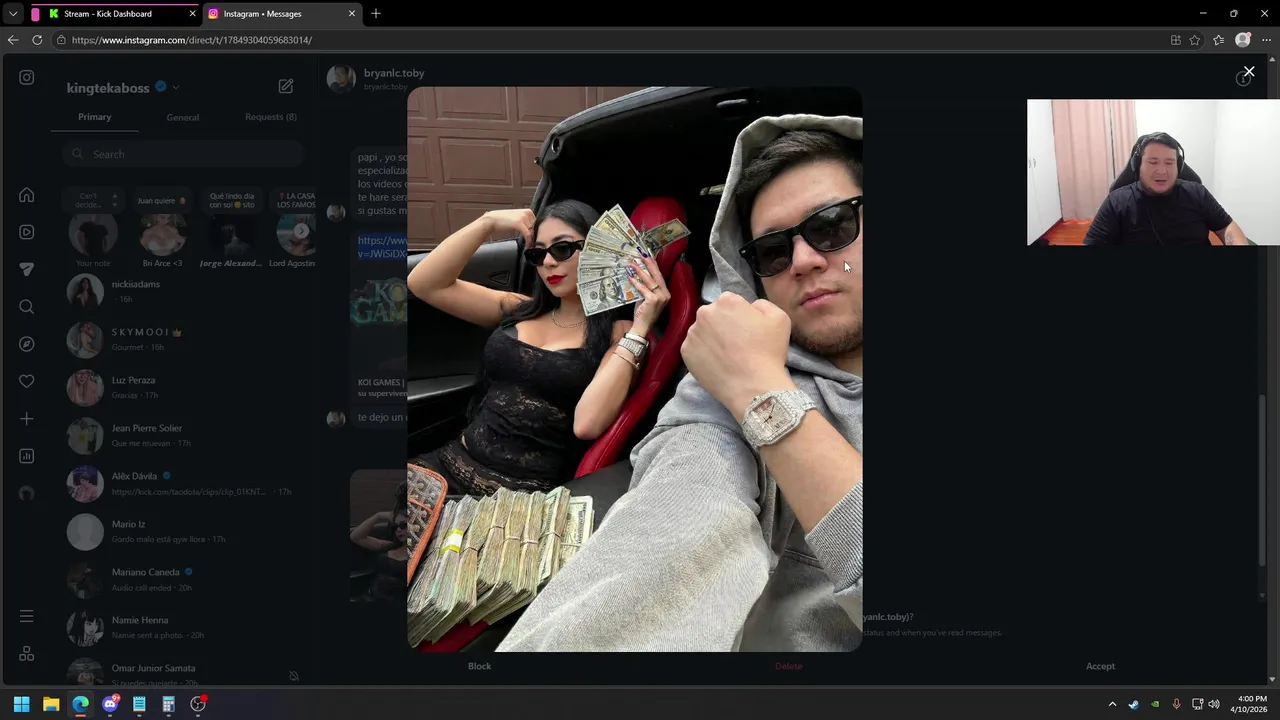This screenshot has height=720, width=1280.
Task: Open Search magnifier in Instagram sidebar
Action: pyautogui.click(x=27, y=307)
